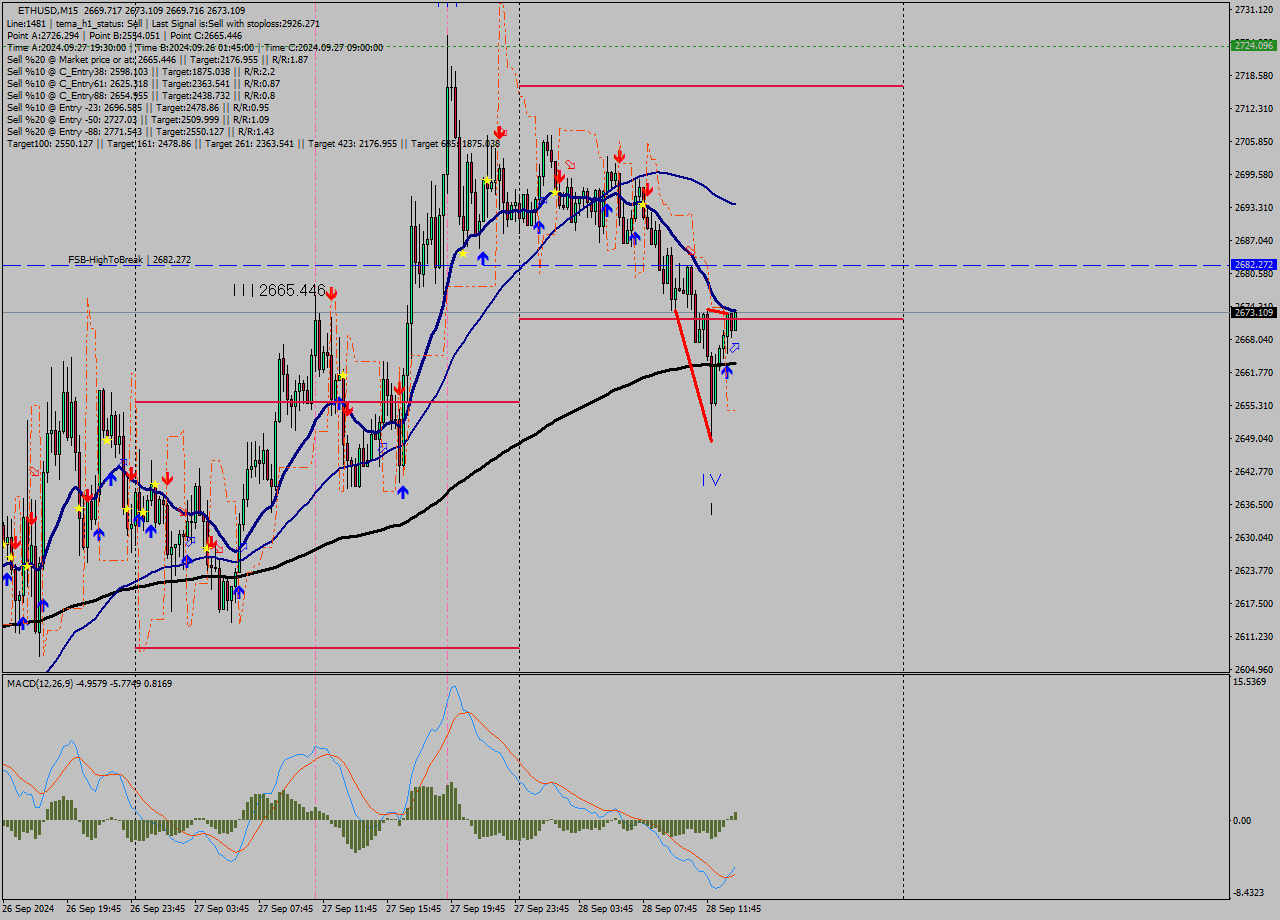
Task: Click the 26 Sep 2024 date on the time axis
Action: pyautogui.click(x=30, y=909)
